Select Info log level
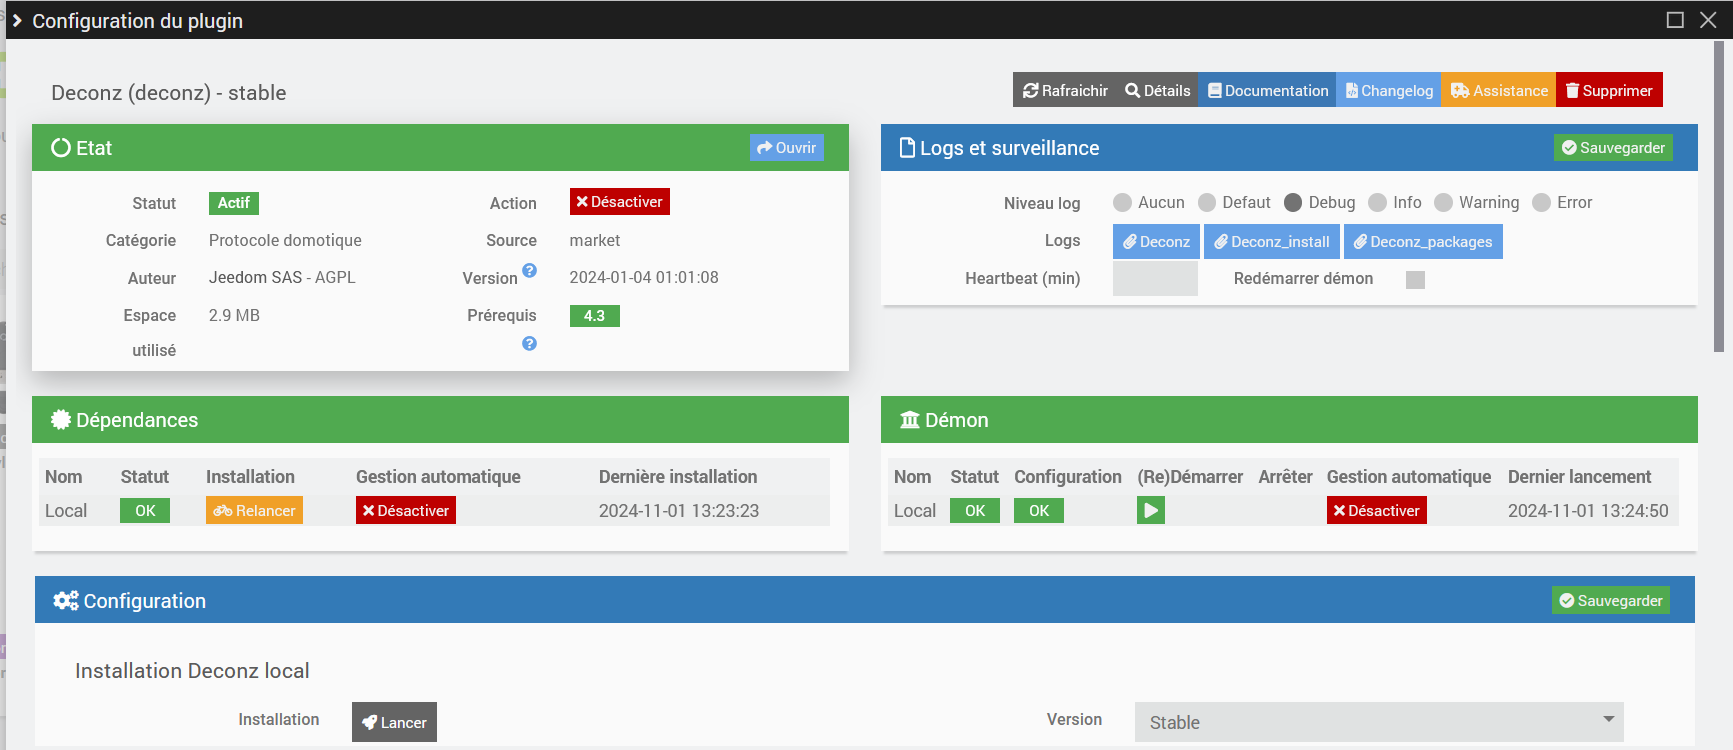Screen dimensions: 1733x750 [x=1378, y=203]
